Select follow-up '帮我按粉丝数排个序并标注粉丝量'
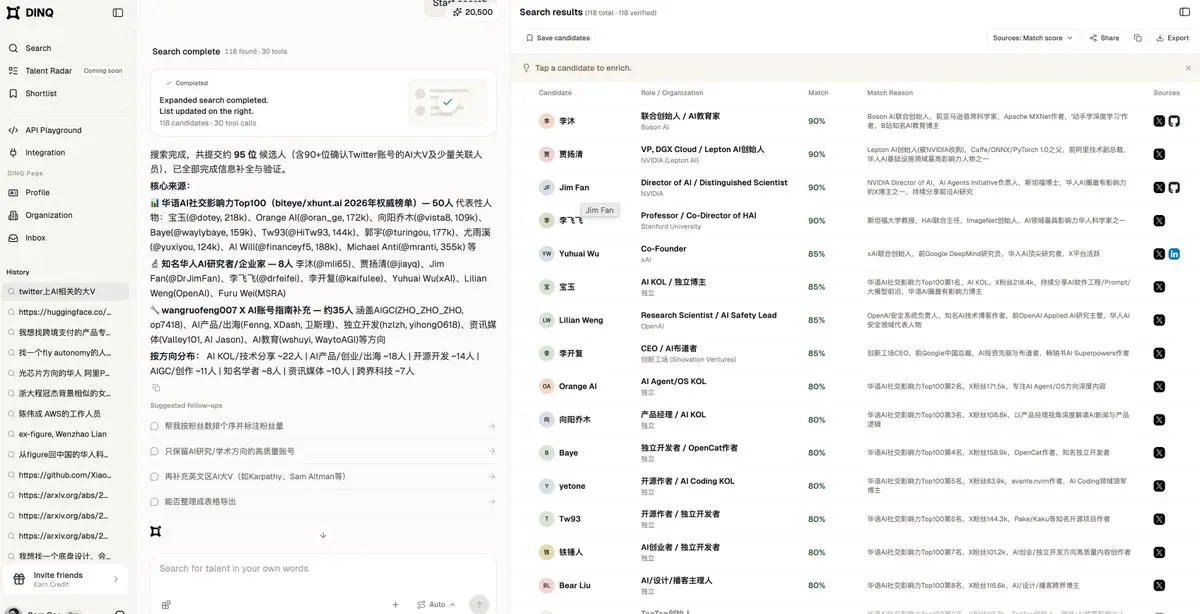The width and height of the screenshot is (1200, 614). [x=323, y=426]
